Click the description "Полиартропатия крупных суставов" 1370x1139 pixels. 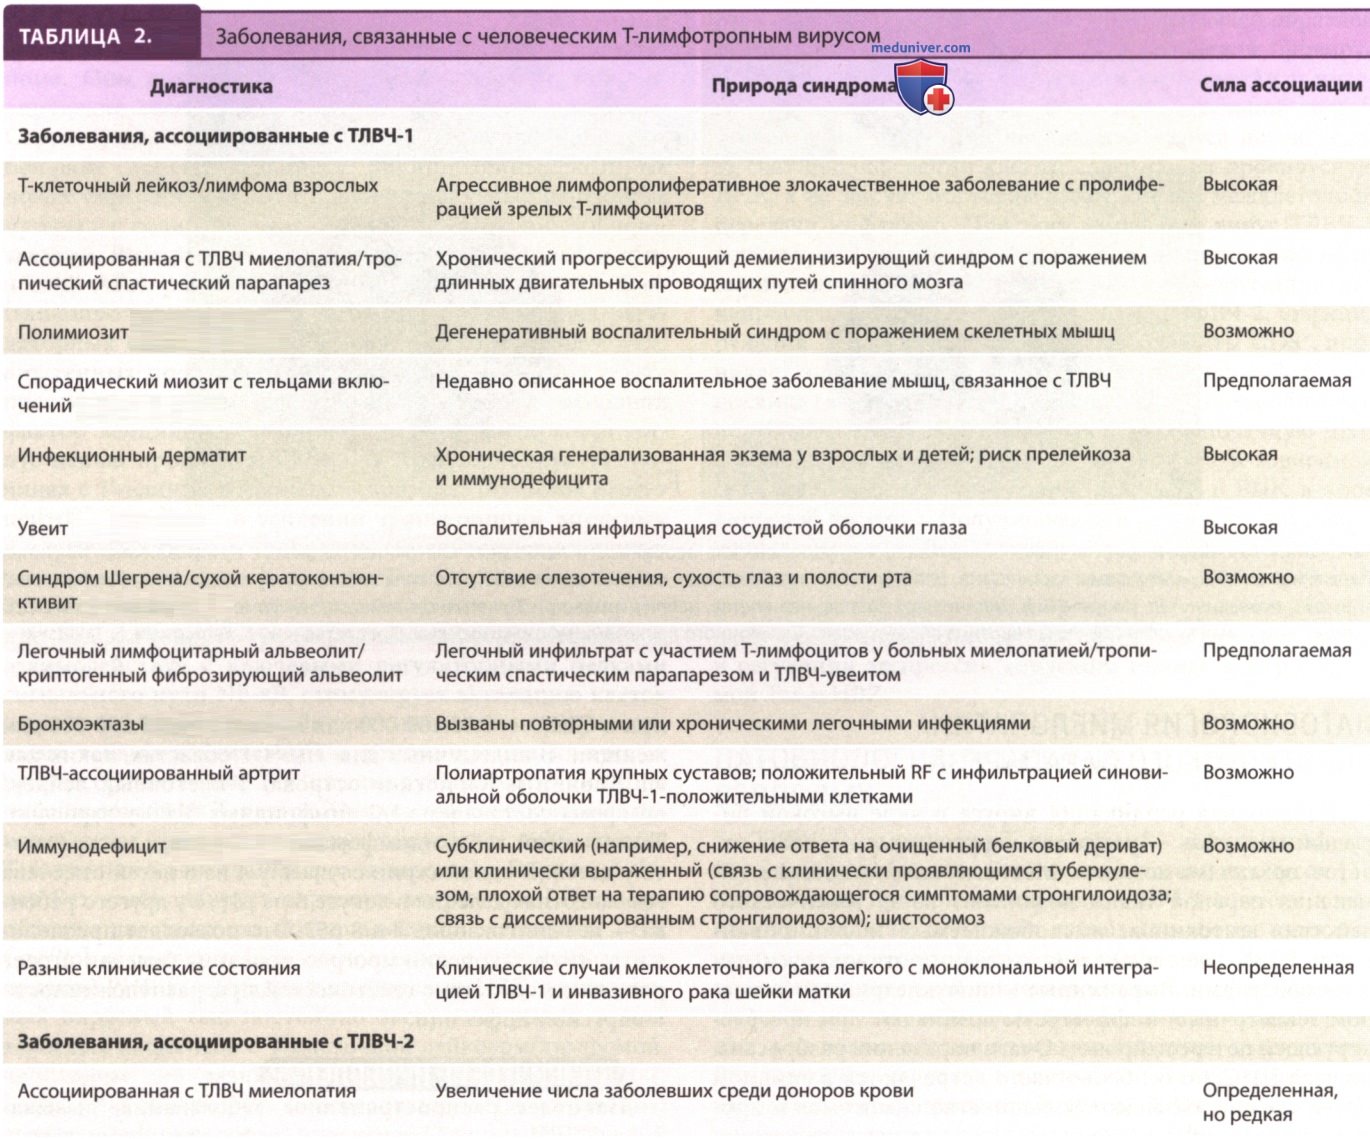pyautogui.click(x=801, y=785)
